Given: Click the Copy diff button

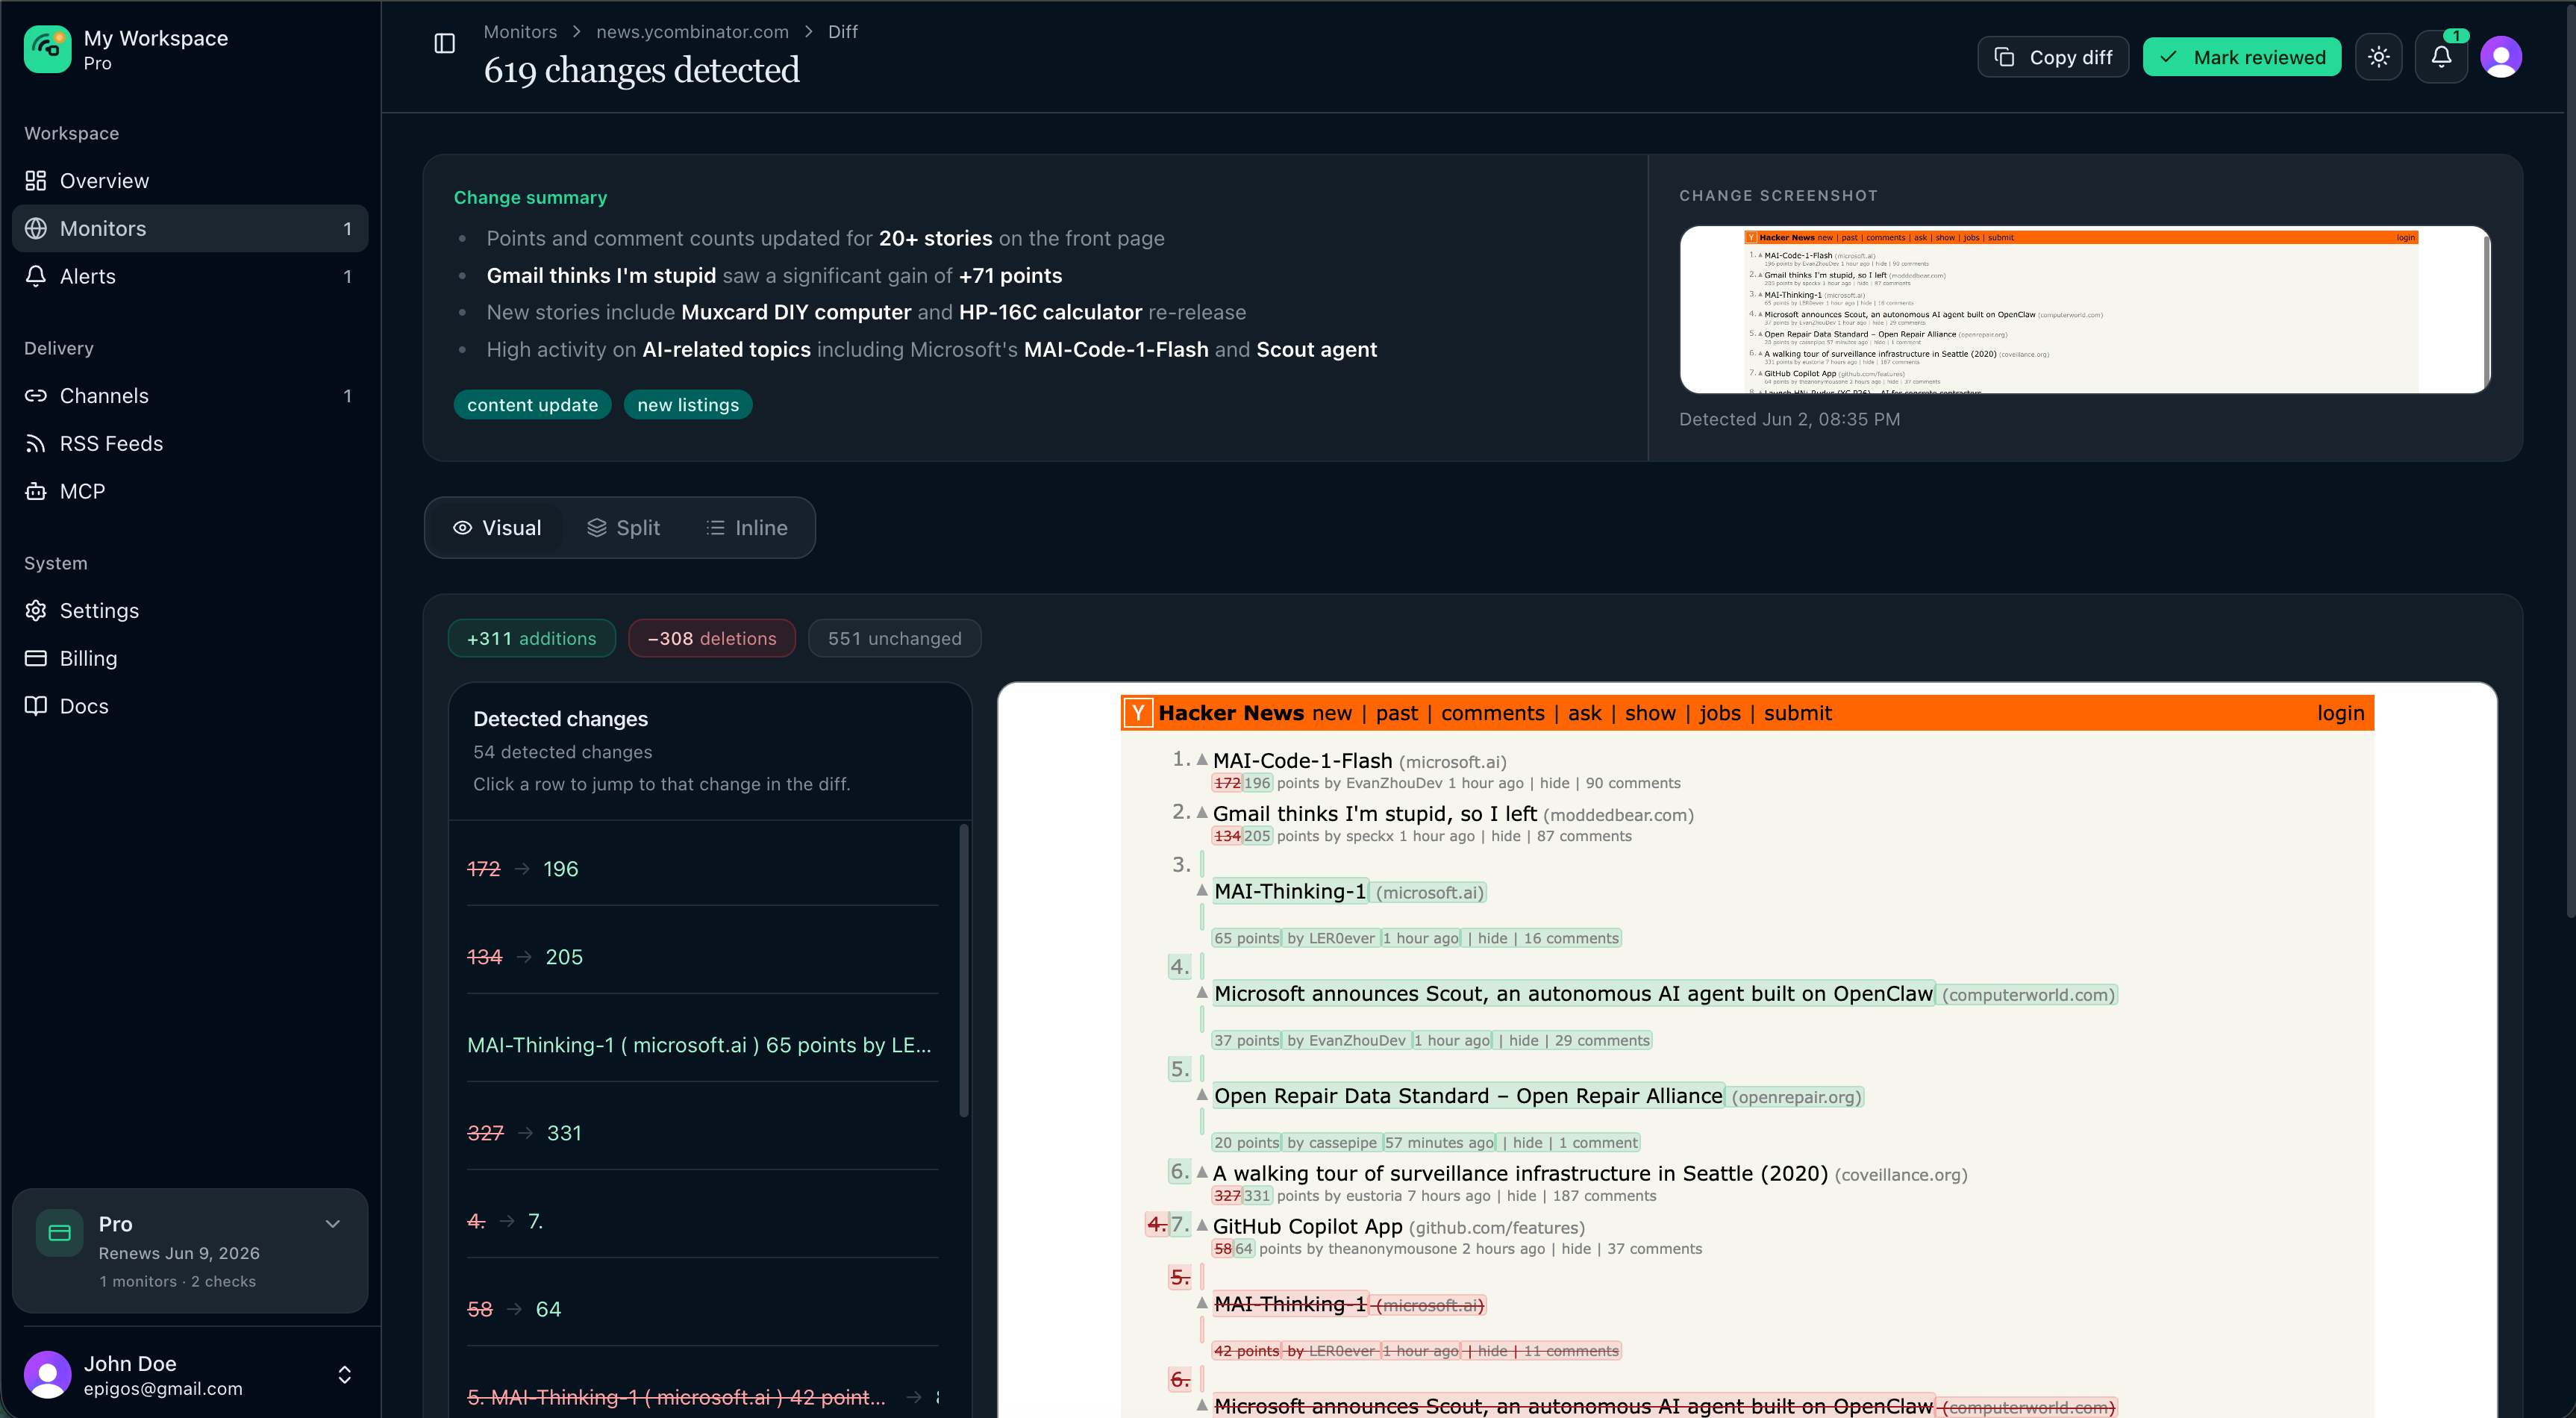Looking at the screenshot, I should click(x=2053, y=57).
